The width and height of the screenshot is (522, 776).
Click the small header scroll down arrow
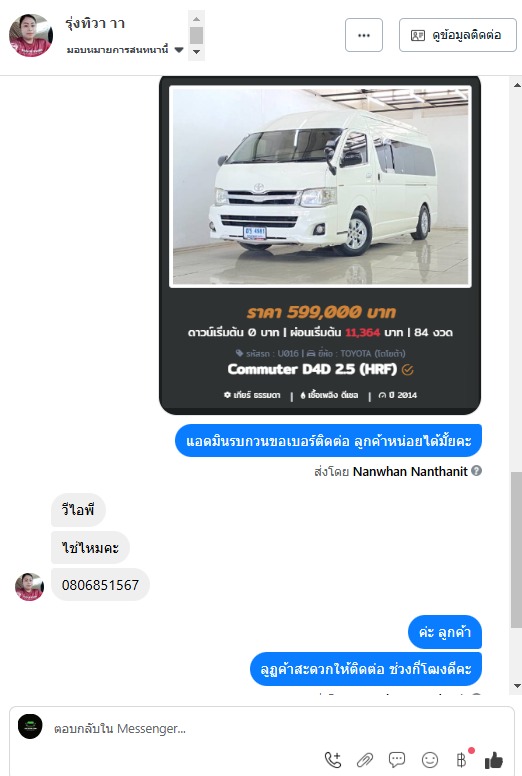pos(196,52)
